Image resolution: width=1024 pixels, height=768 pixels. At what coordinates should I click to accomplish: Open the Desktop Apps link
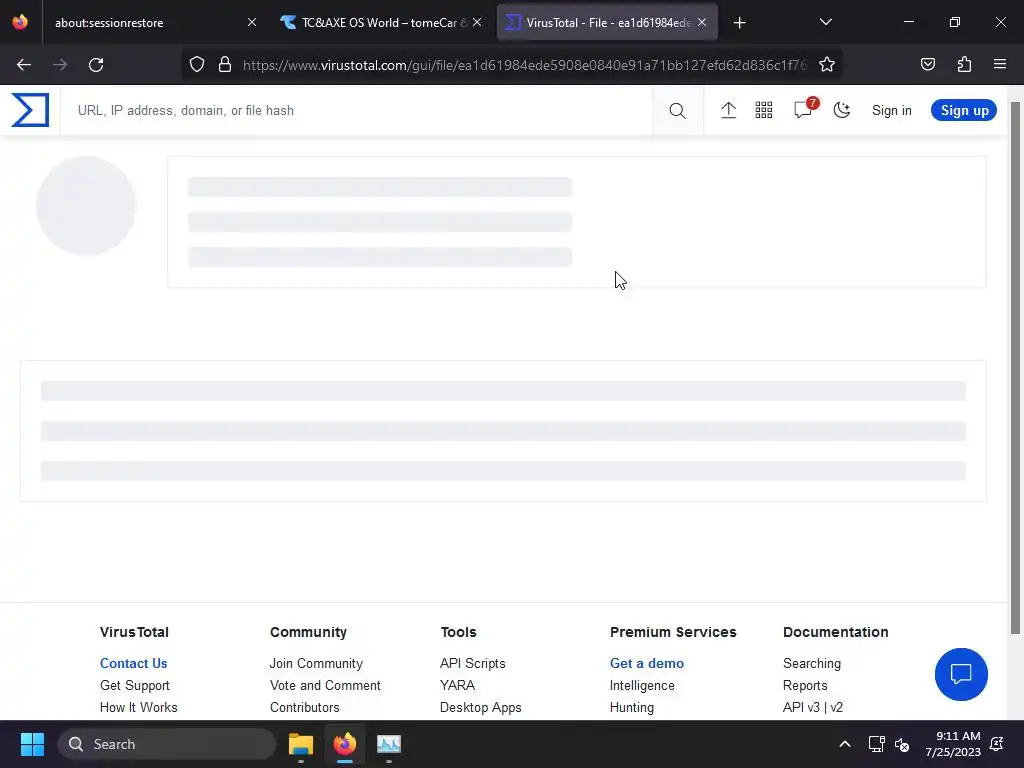pos(481,707)
